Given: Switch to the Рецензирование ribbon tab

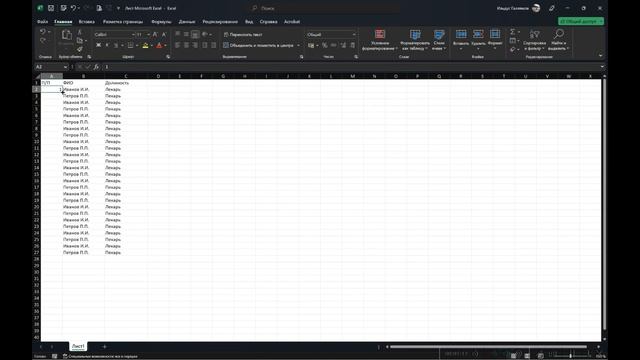Looking at the screenshot, I should click(x=220, y=22).
